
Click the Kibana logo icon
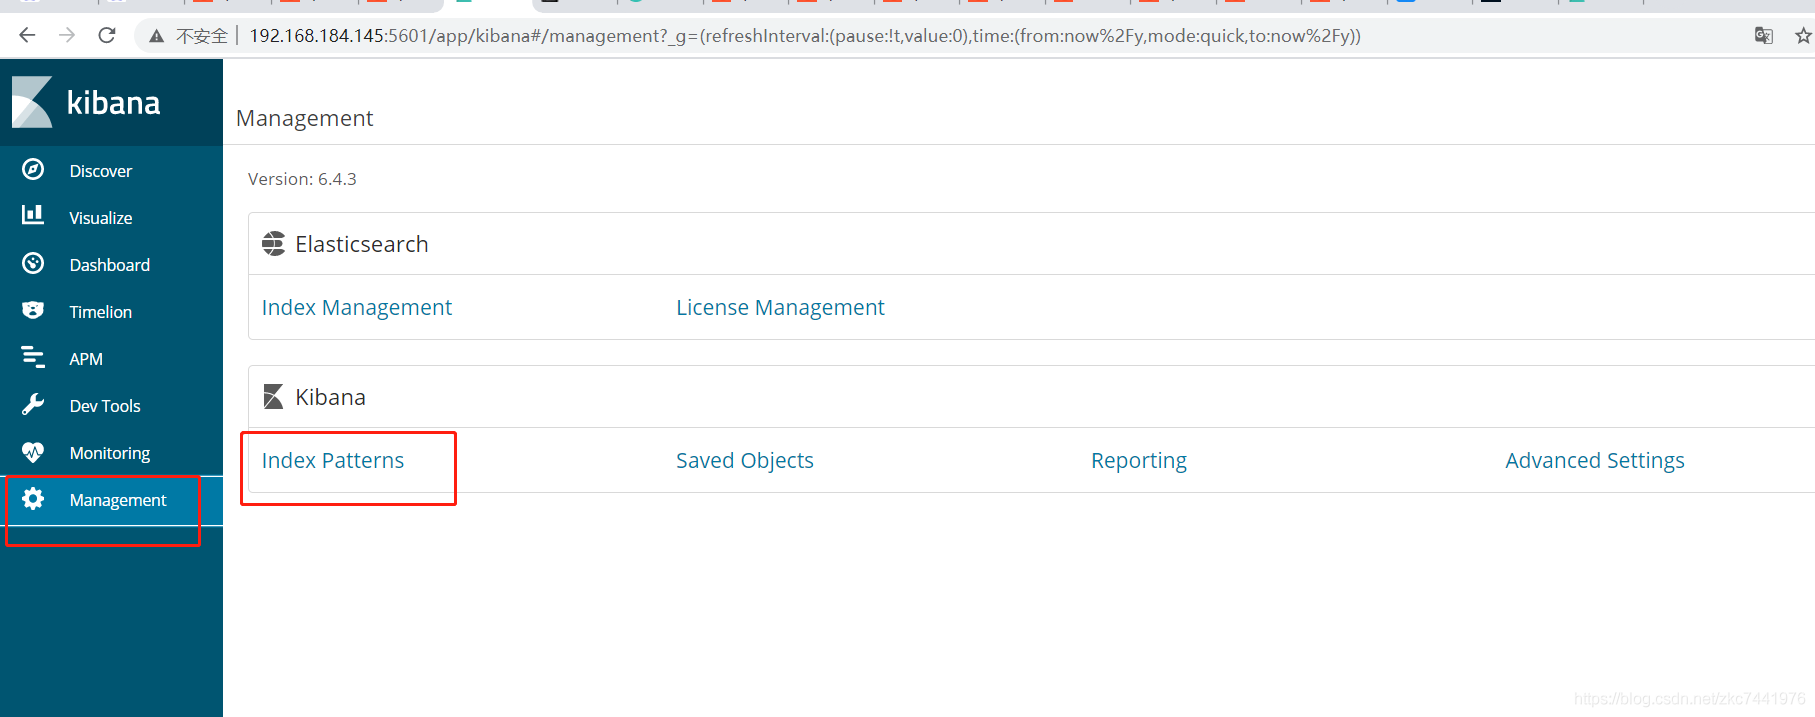coord(32,102)
